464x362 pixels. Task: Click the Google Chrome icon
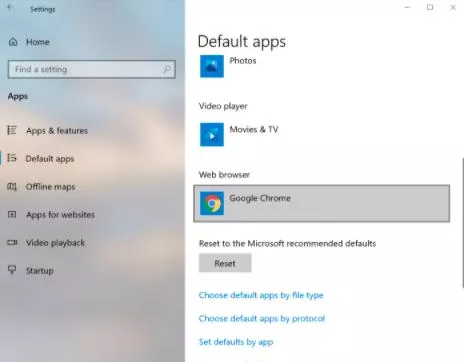(212, 203)
